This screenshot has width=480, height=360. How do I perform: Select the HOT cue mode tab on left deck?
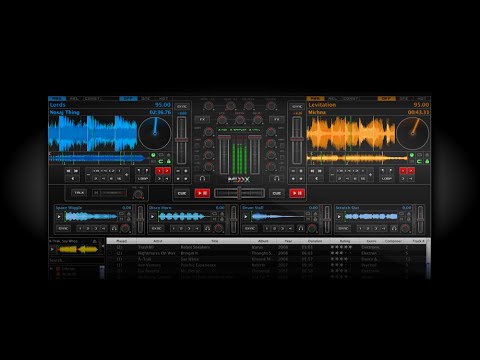(x=163, y=99)
